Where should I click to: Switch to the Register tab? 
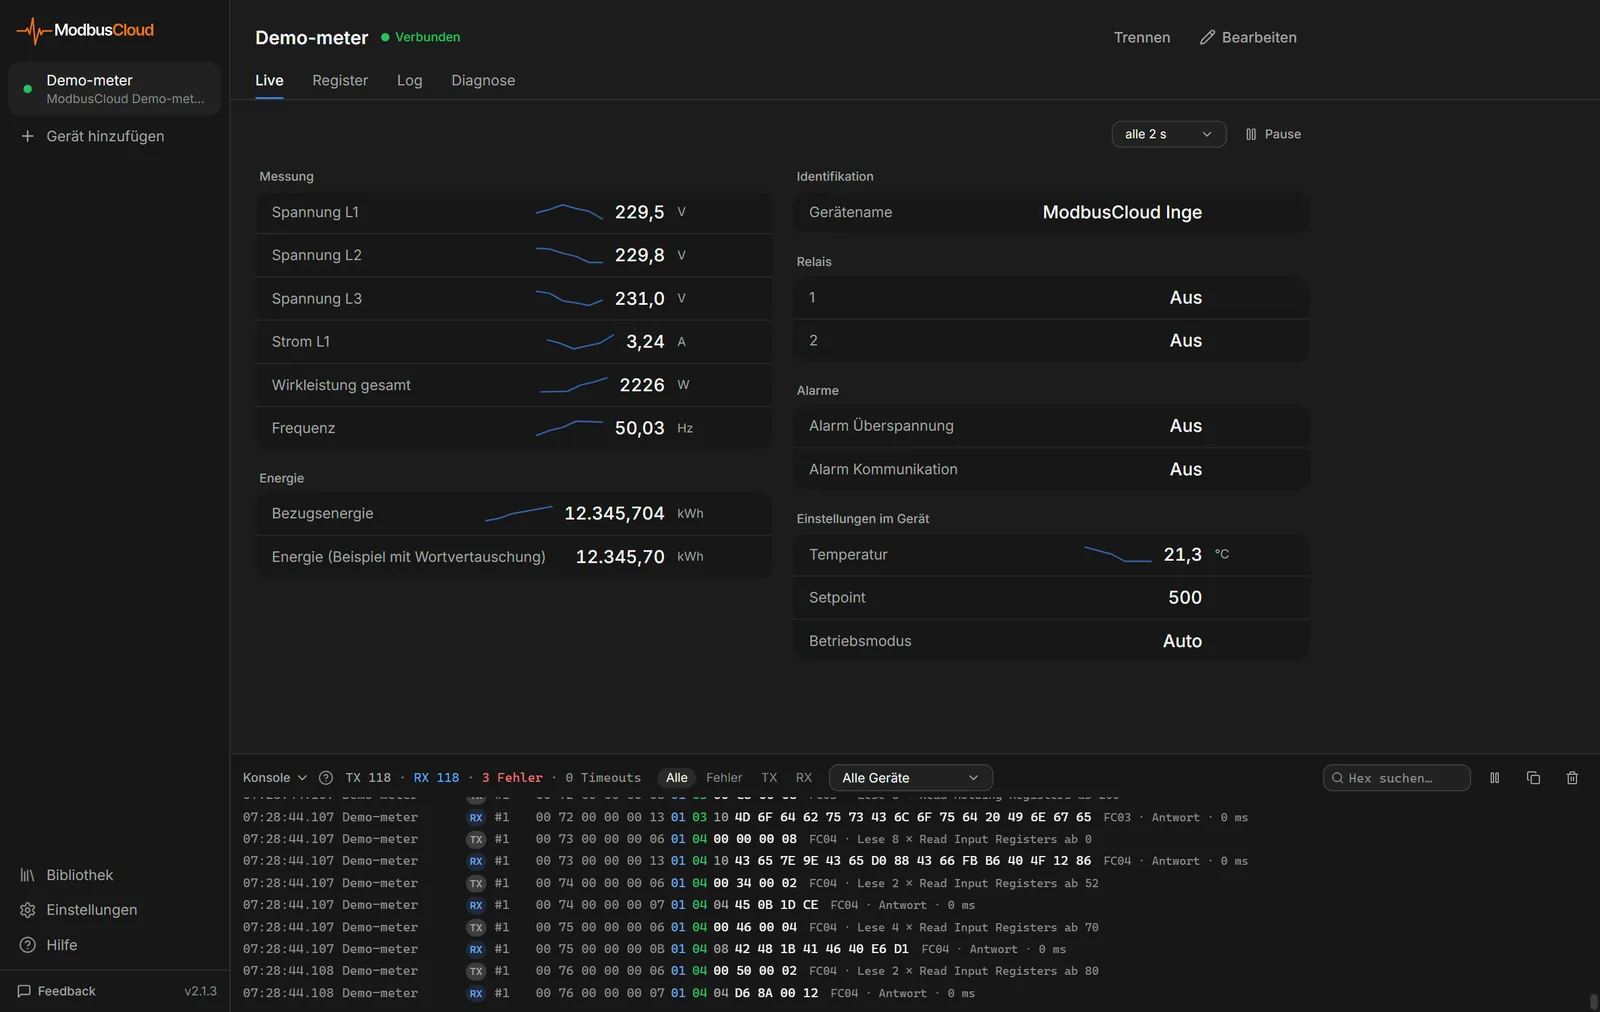point(340,81)
